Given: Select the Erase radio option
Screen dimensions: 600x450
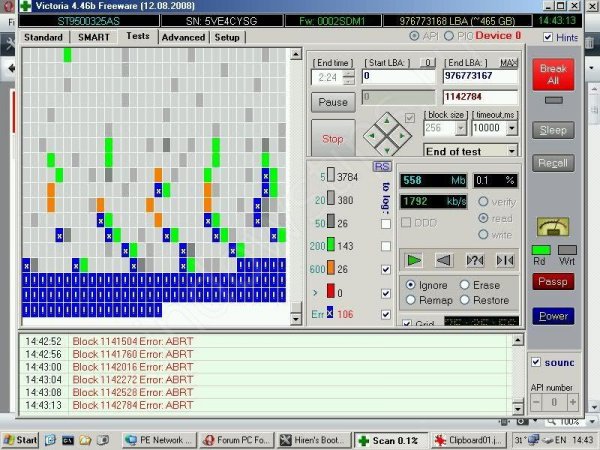Looking at the screenshot, I should (465, 285).
